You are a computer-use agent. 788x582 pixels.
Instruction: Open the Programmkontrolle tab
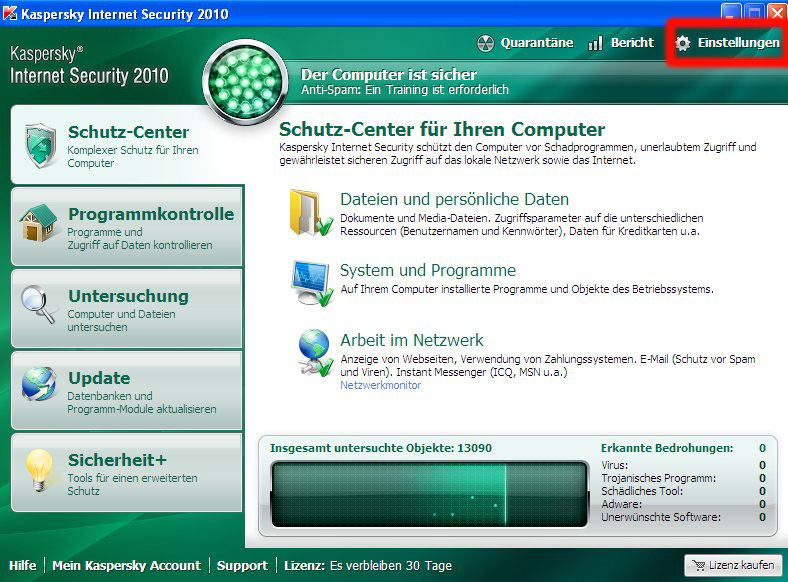150,215
